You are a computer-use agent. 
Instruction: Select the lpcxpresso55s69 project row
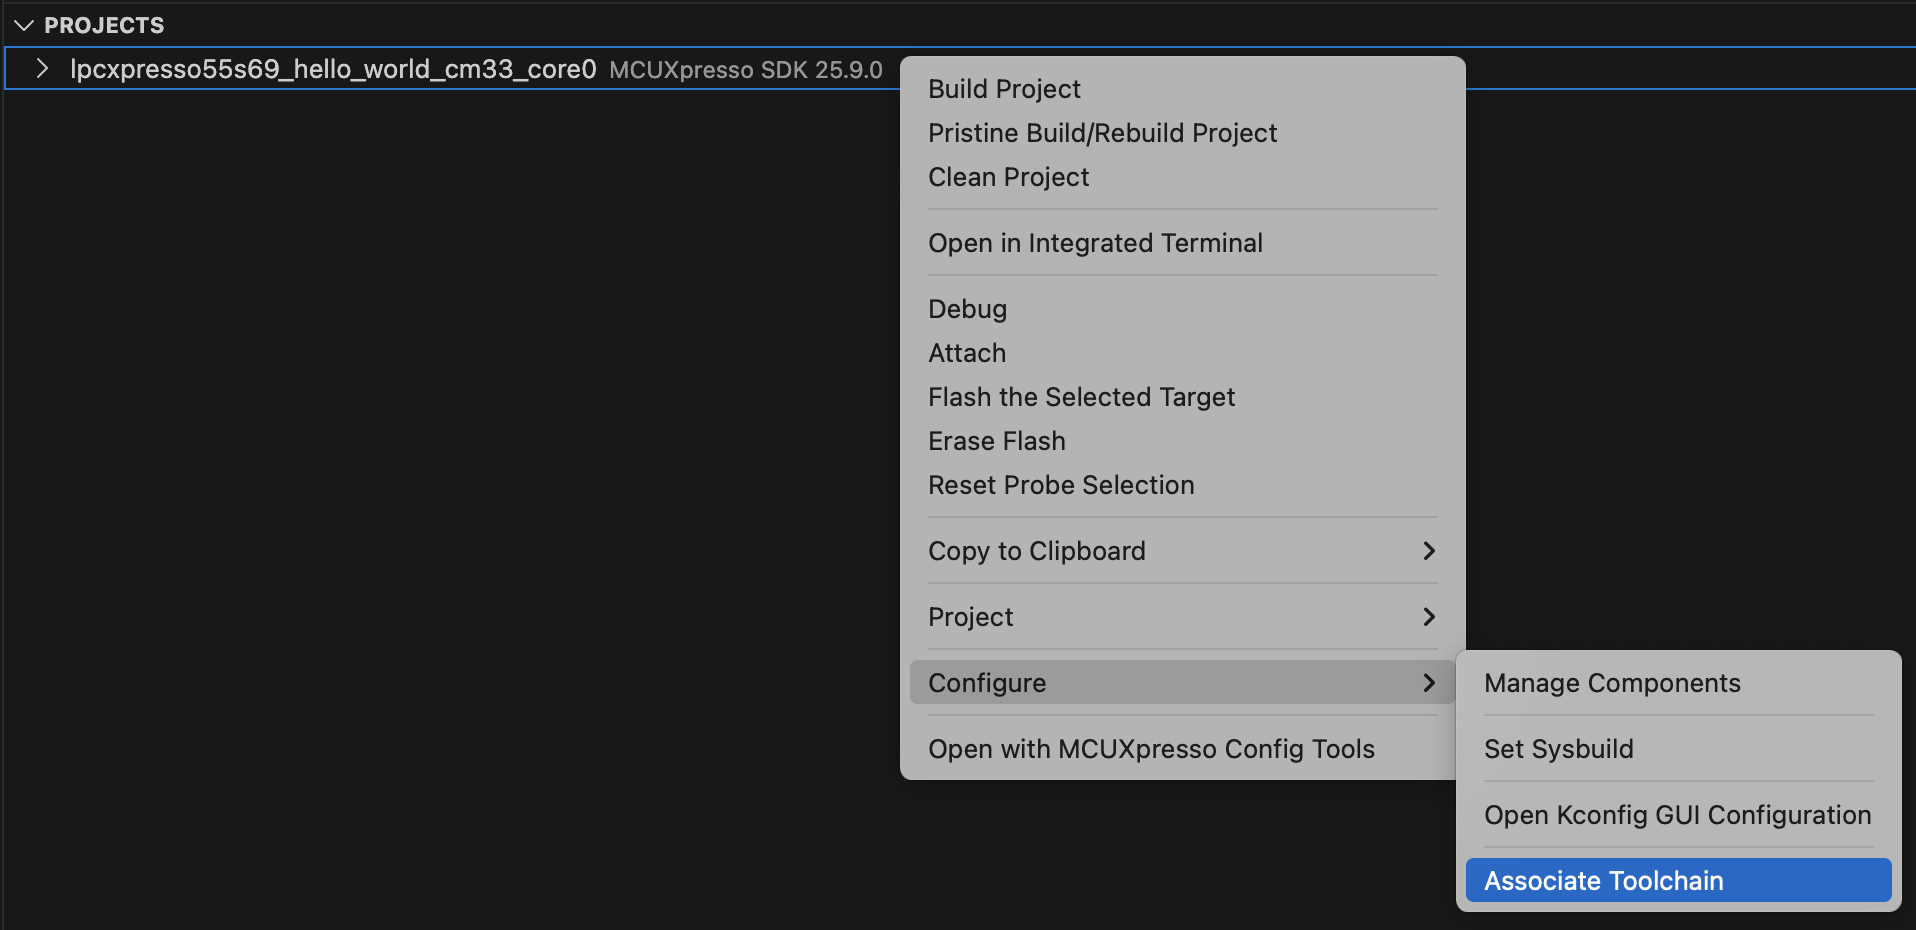click(333, 69)
